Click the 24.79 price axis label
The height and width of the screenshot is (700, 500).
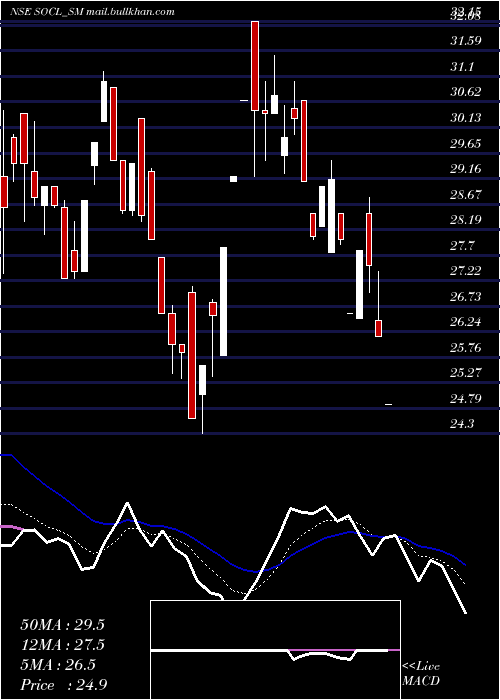[466, 398]
